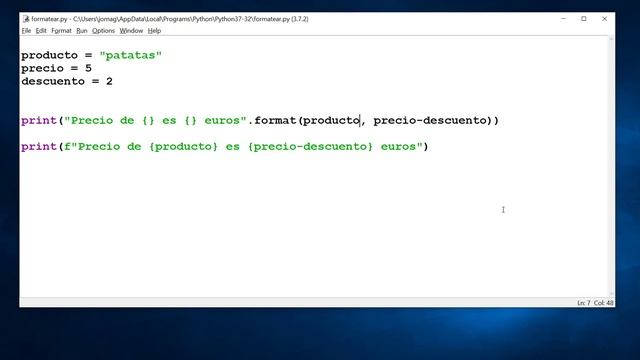
Task: Close the formatear.py editor window
Action: [604, 19]
